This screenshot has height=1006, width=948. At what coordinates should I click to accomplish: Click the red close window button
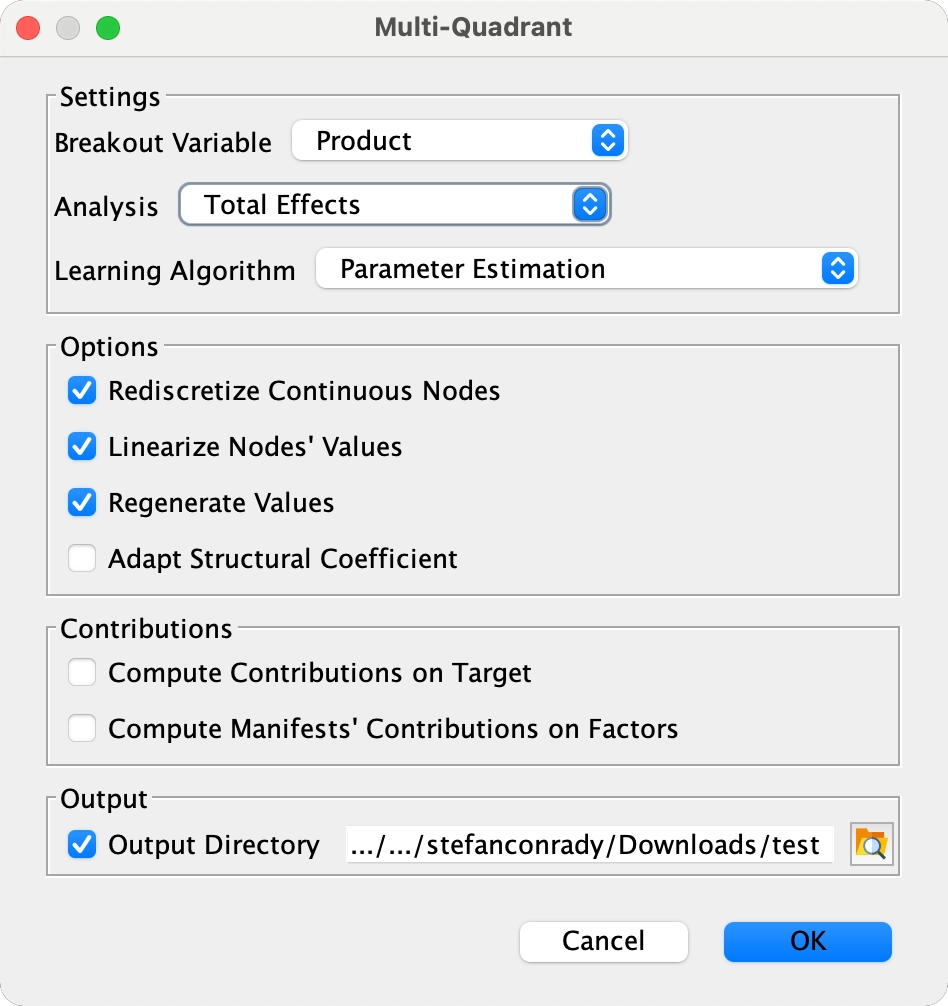pos(29,28)
